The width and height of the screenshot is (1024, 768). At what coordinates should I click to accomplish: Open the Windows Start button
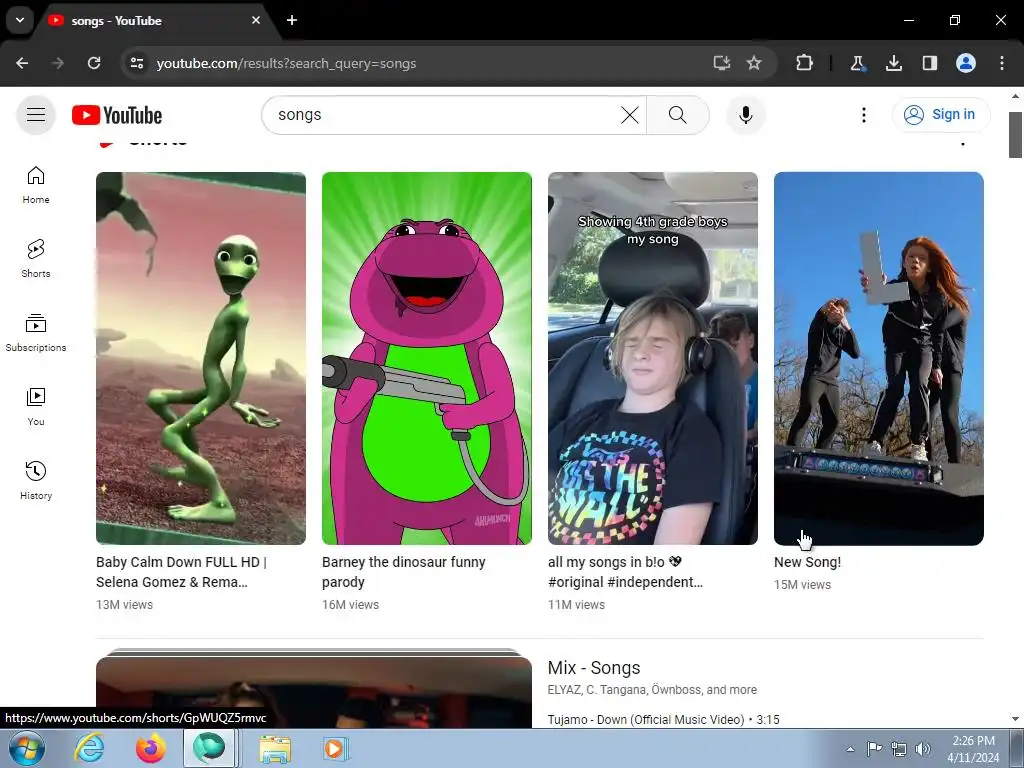point(27,748)
